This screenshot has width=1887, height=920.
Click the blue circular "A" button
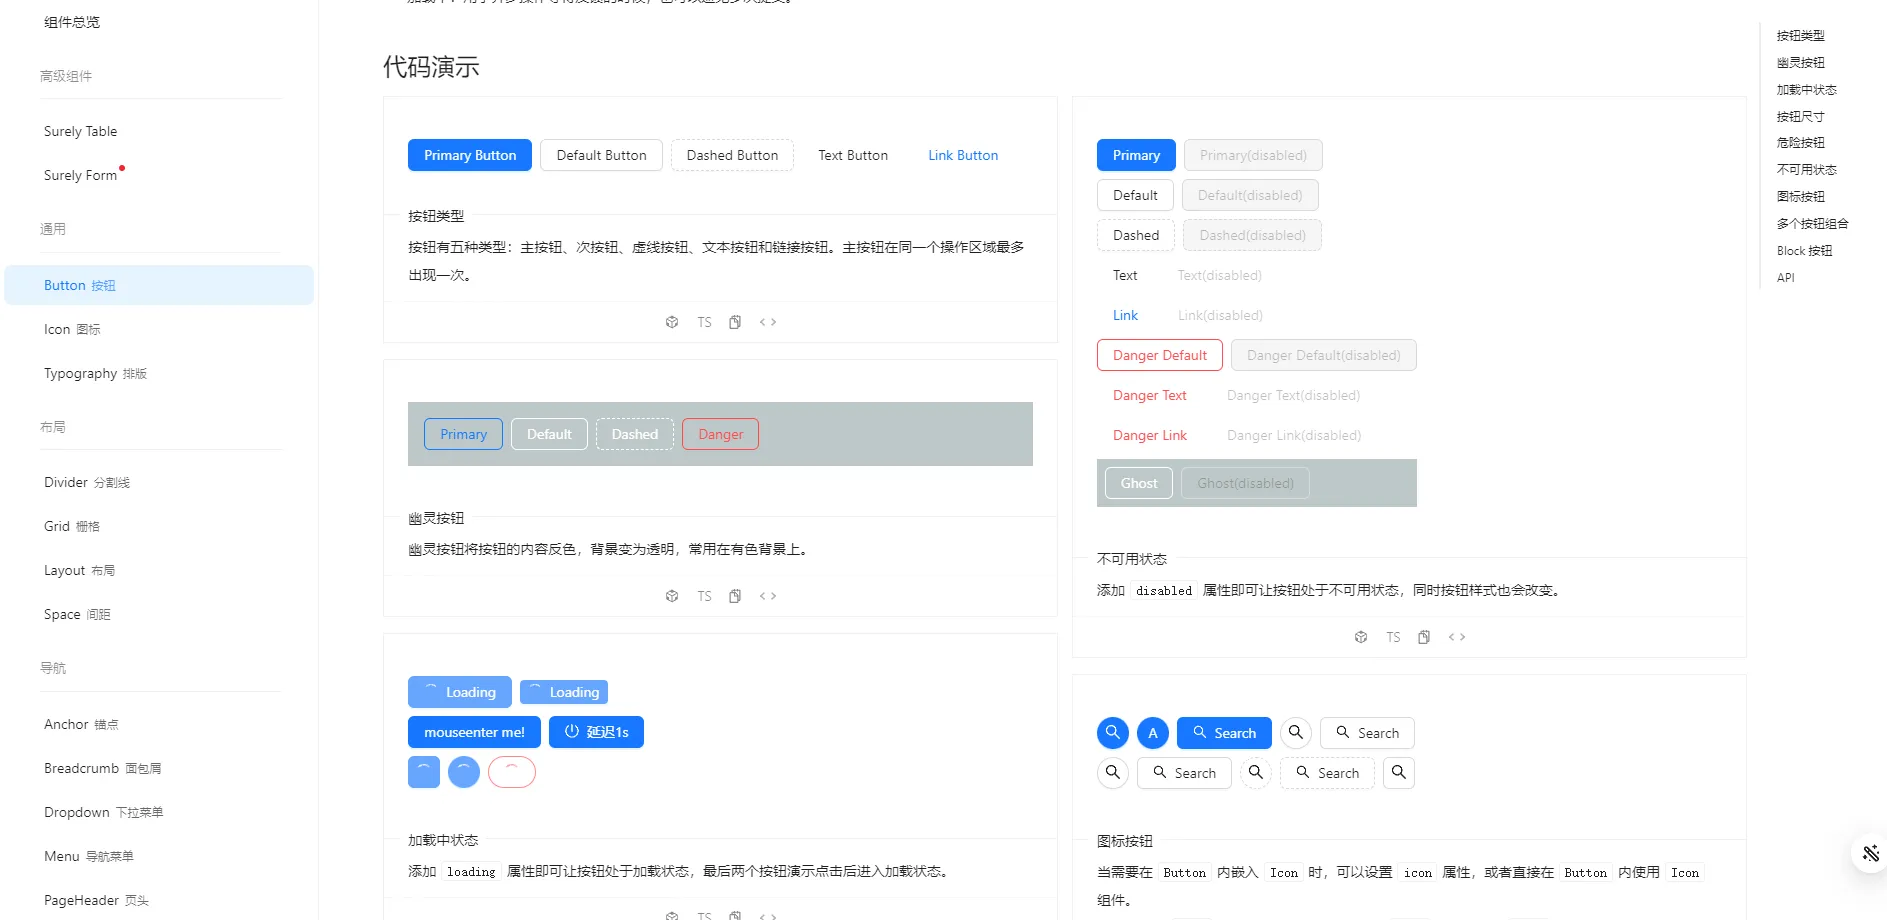(1153, 733)
